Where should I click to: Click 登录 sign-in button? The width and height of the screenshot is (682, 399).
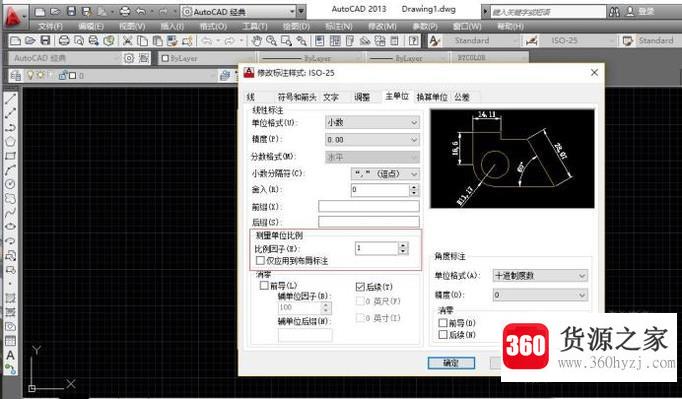[647, 12]
